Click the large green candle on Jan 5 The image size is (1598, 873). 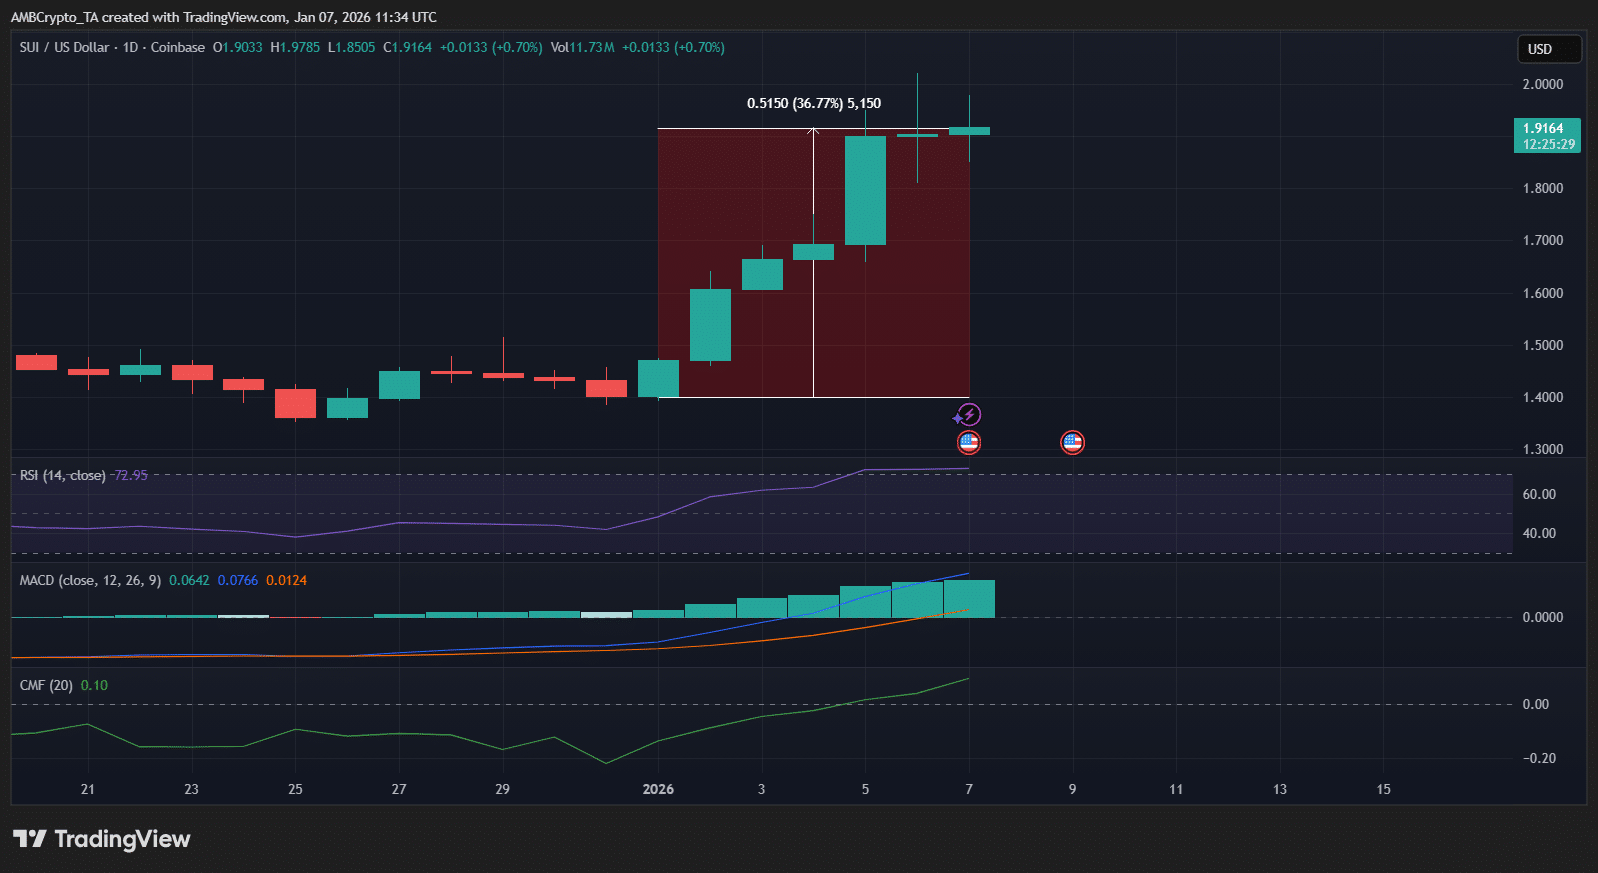(x=865, y=190)
